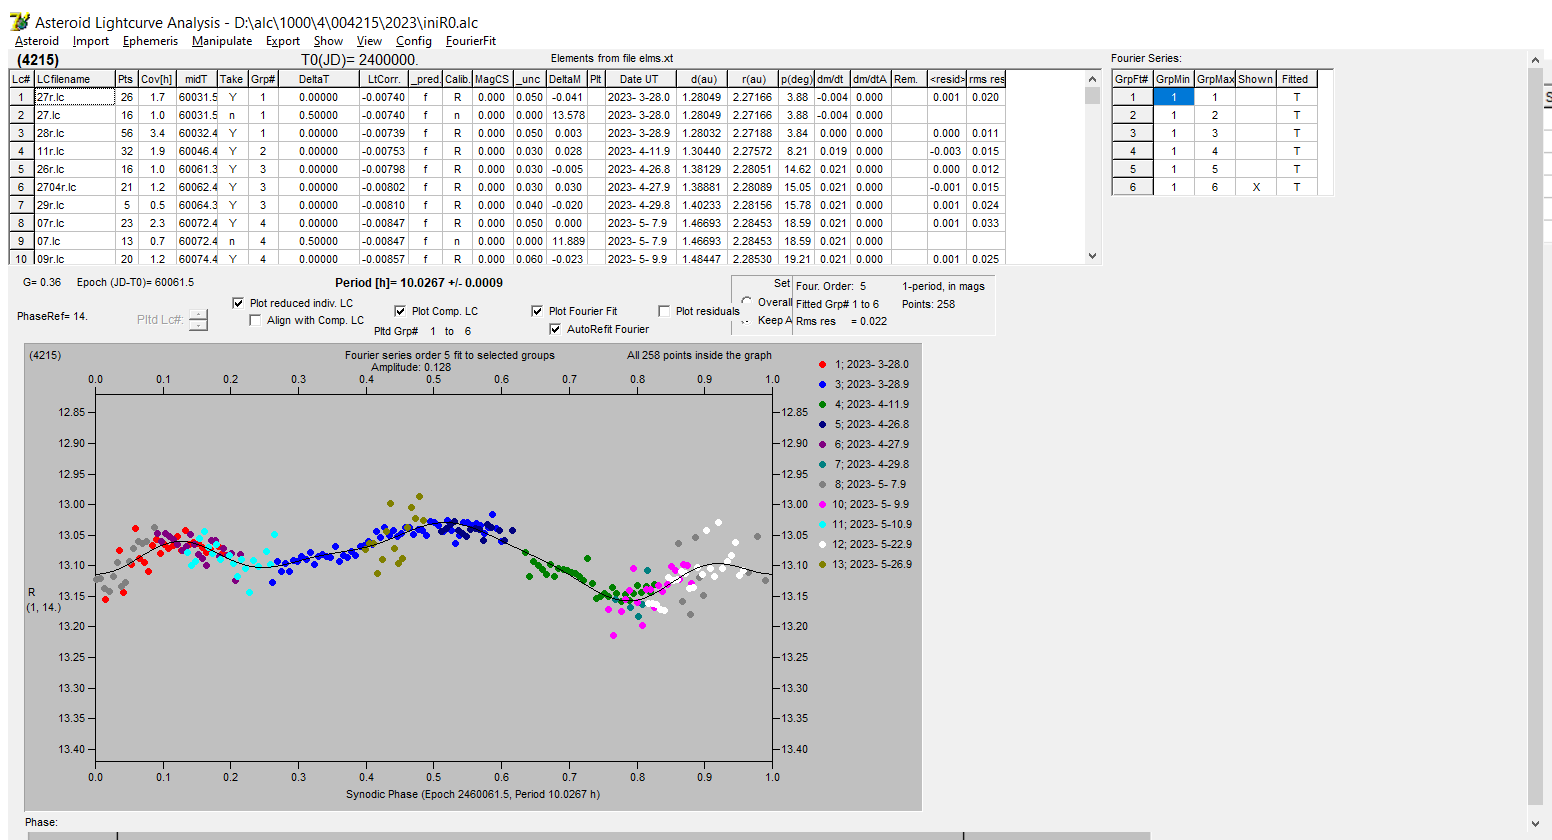1552x840 pixels.
Task: Click legend entry 13; 2023- 5-26.9
Action: pos(872,564)
